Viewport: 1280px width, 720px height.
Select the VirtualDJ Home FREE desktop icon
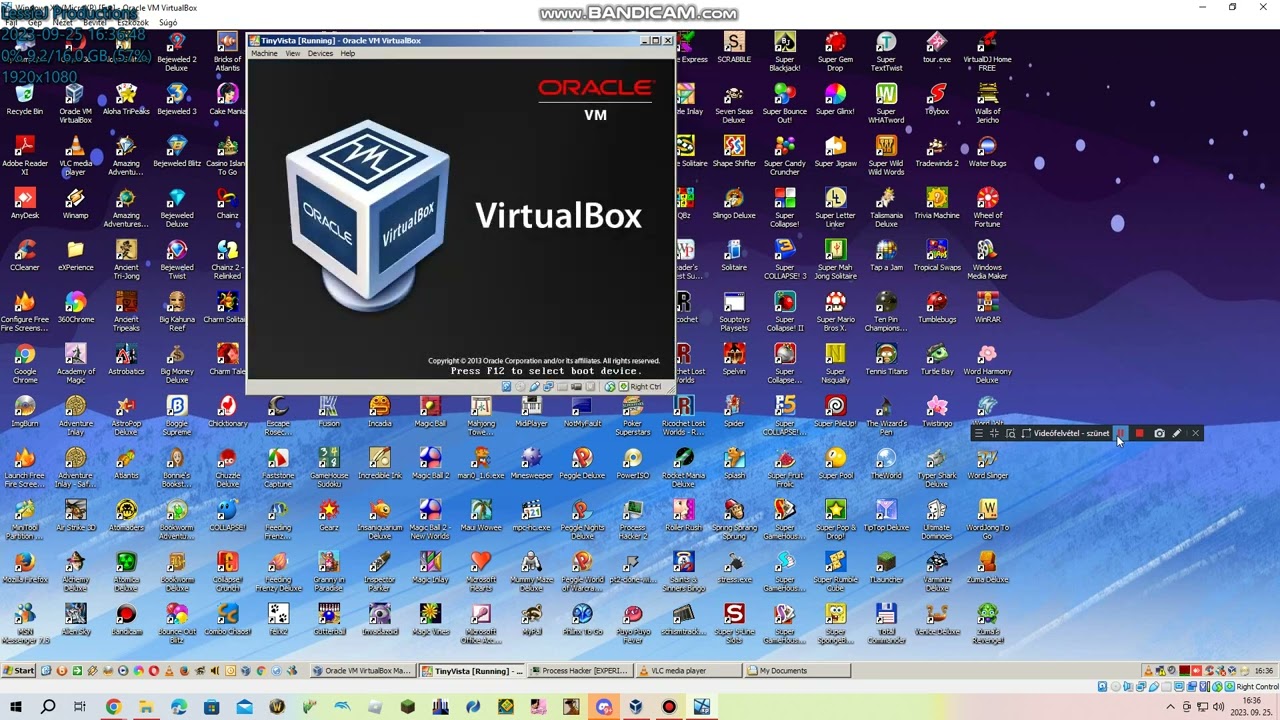point(987,51)
